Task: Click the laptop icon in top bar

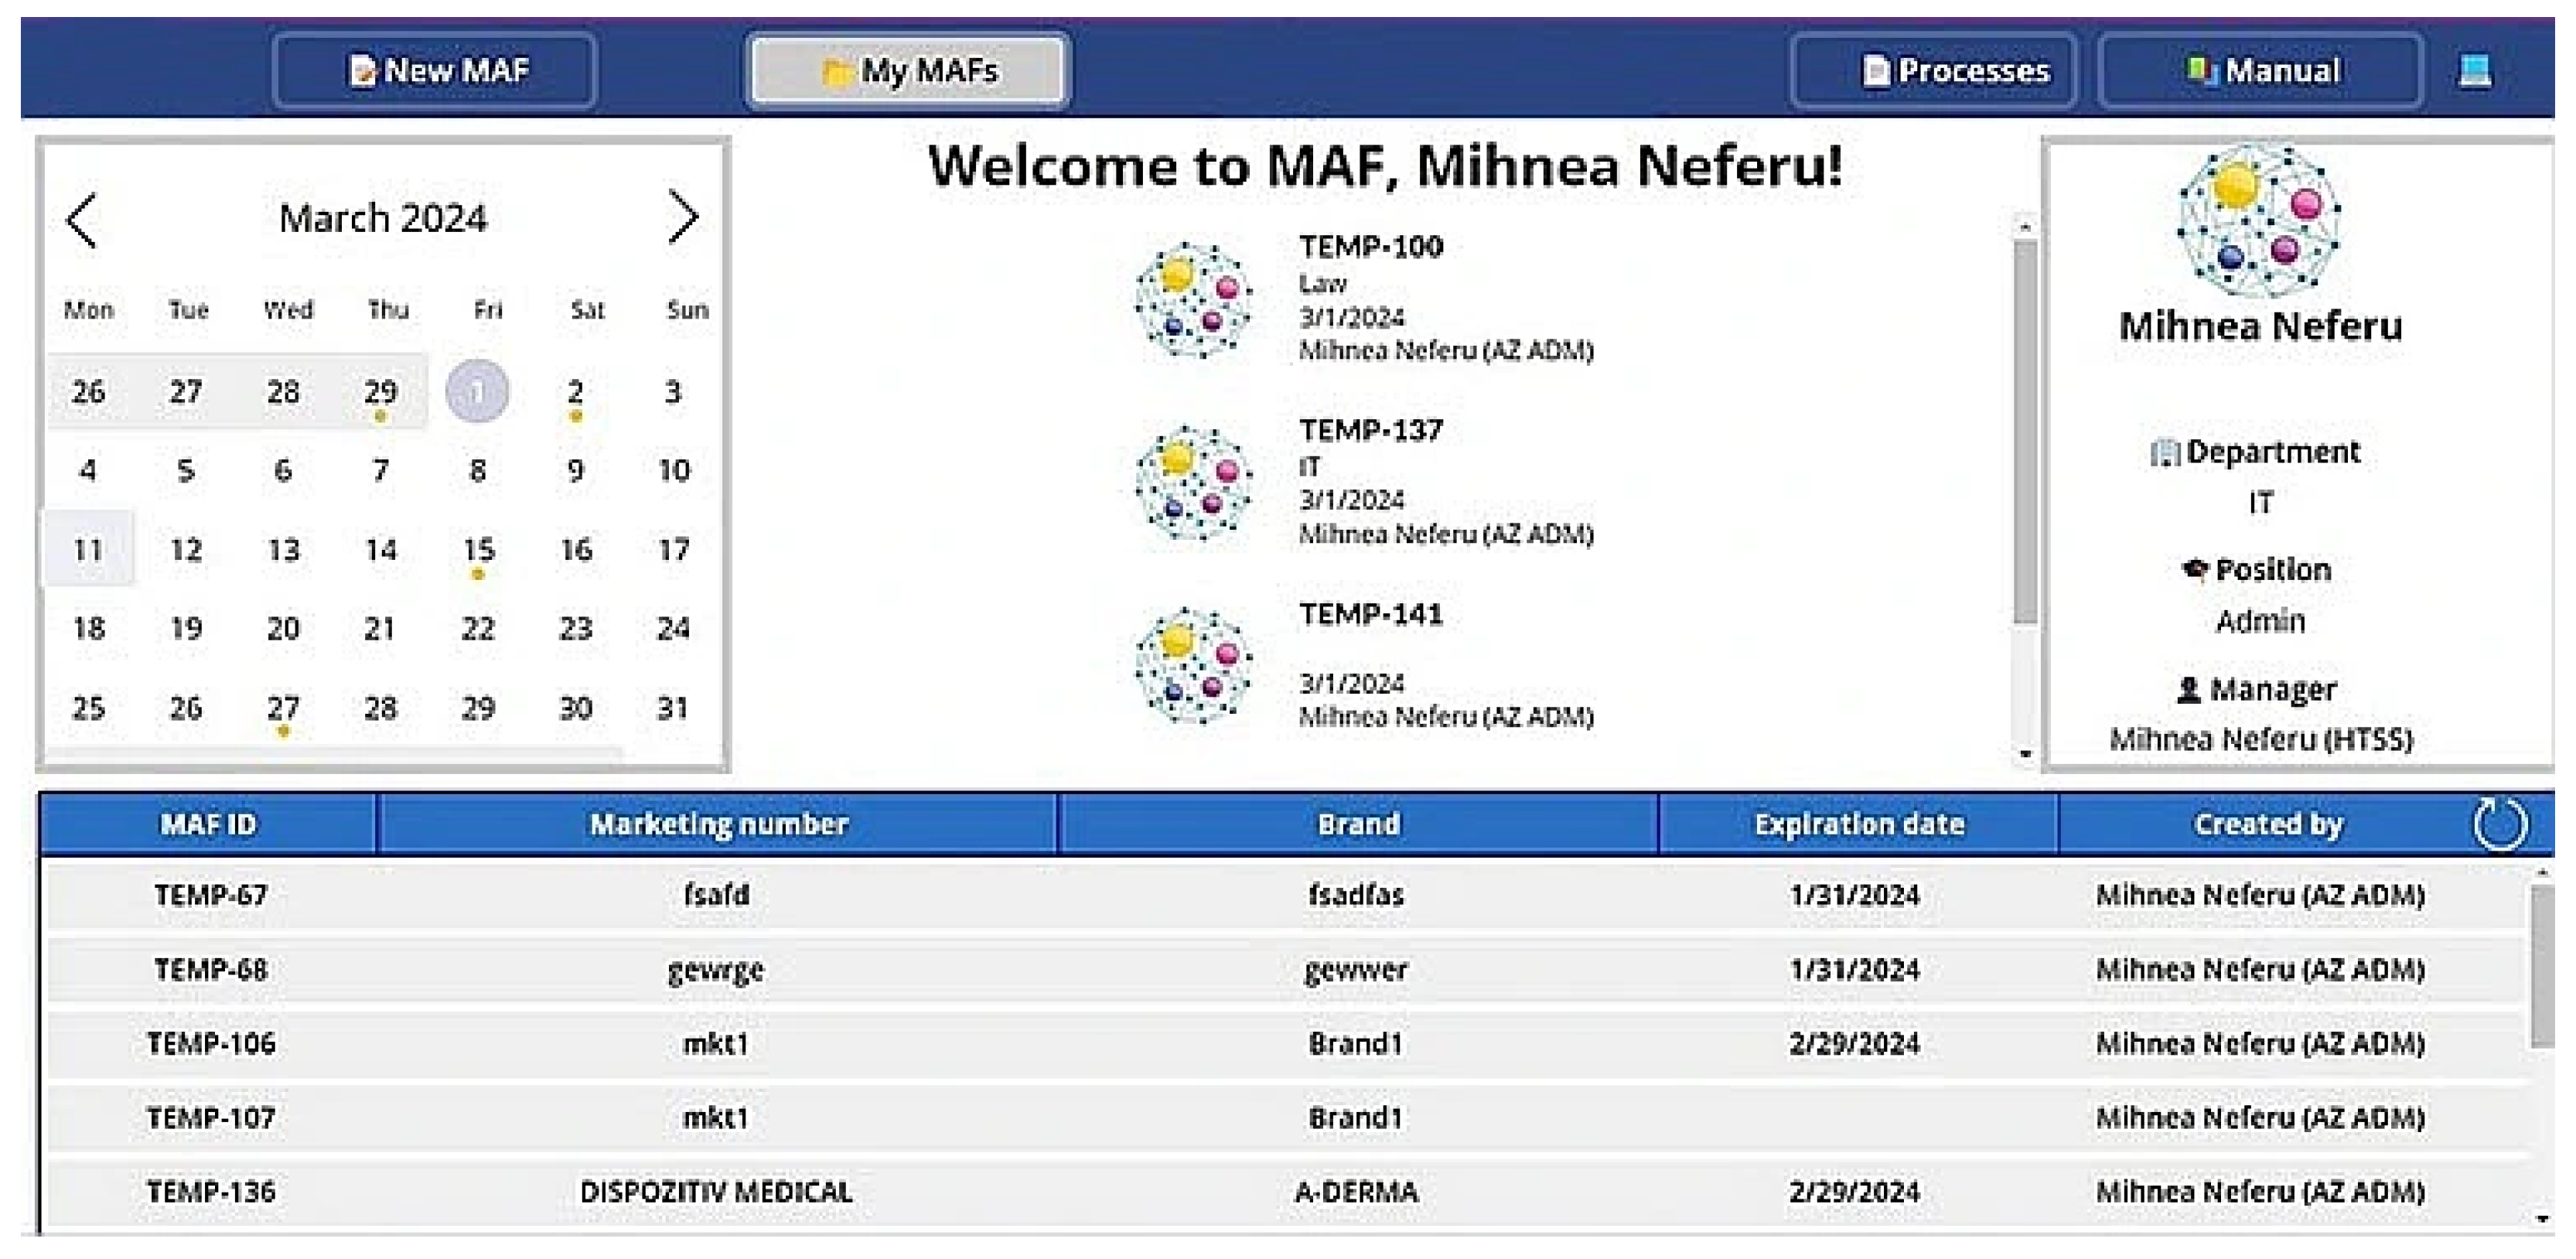Action: pyautogui.click(x=2474, y=71)
